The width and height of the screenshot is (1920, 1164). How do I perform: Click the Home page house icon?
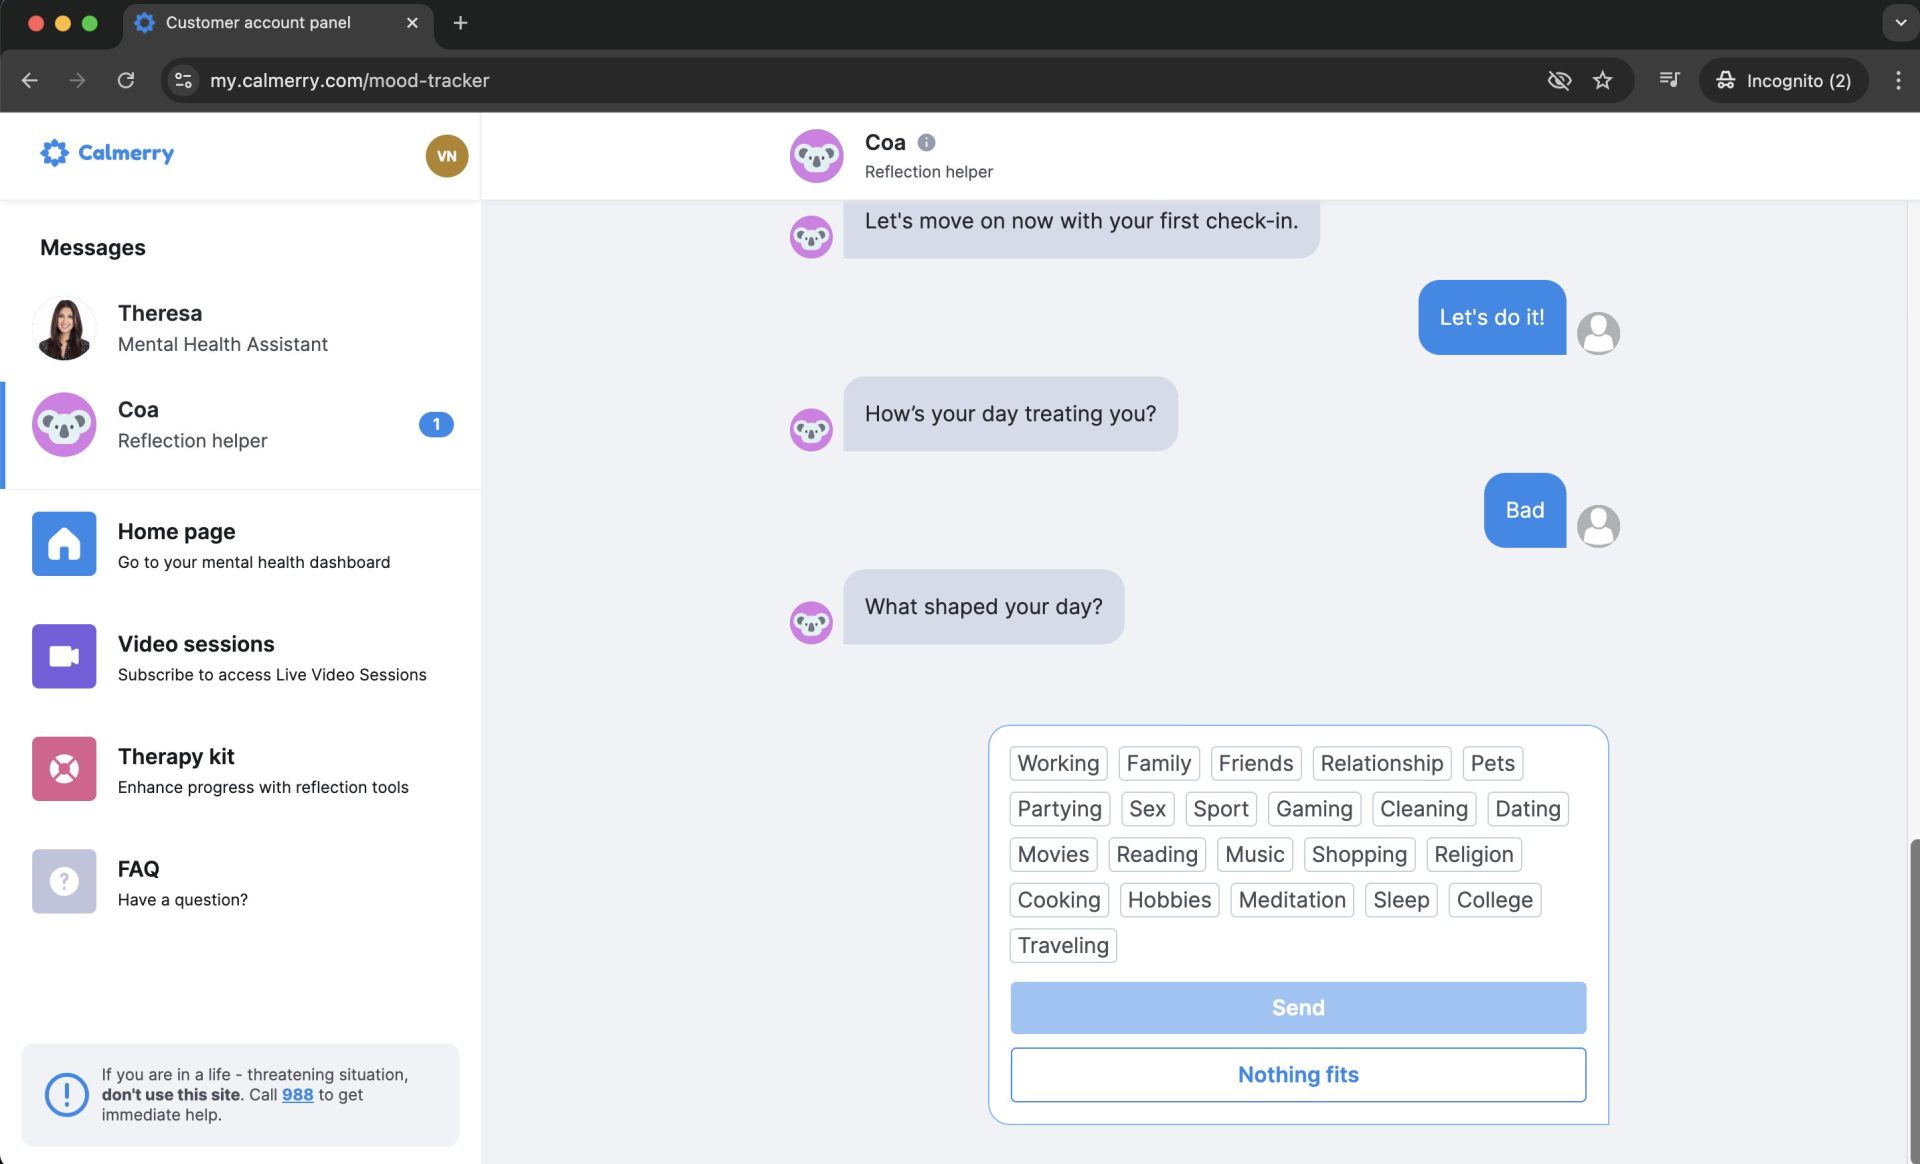(64, 544)
